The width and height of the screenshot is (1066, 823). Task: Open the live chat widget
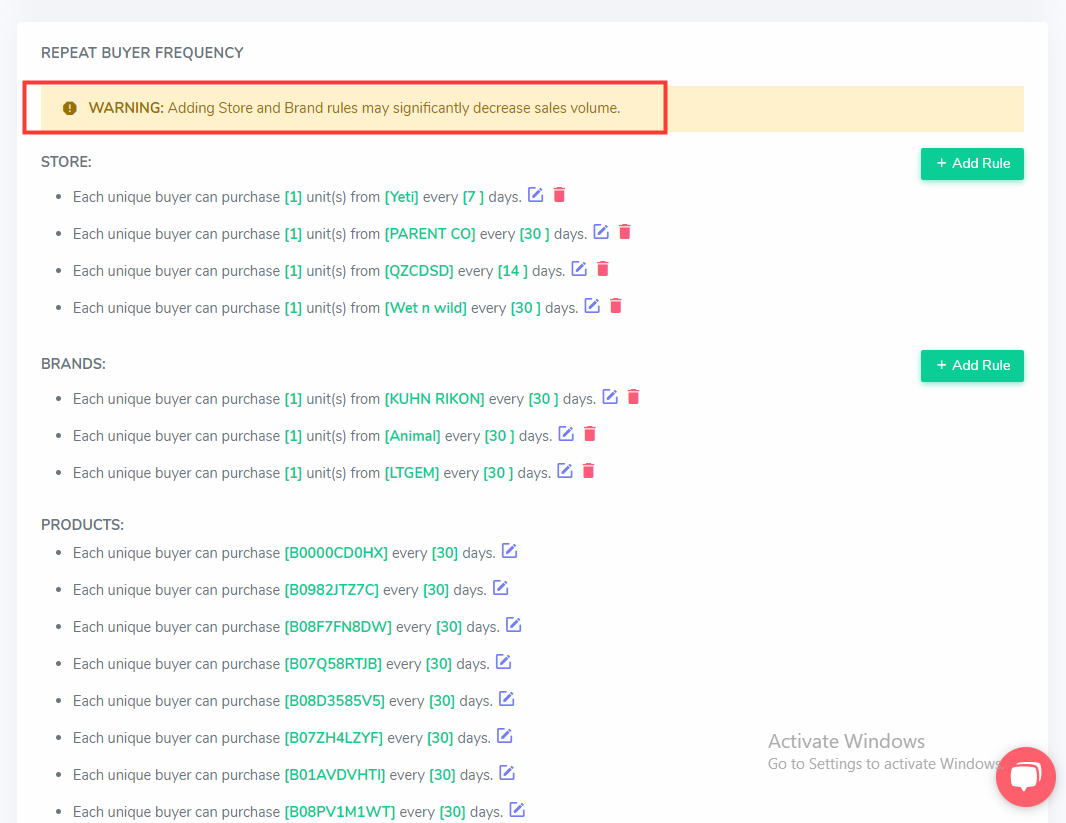(x=1026, y=776)
